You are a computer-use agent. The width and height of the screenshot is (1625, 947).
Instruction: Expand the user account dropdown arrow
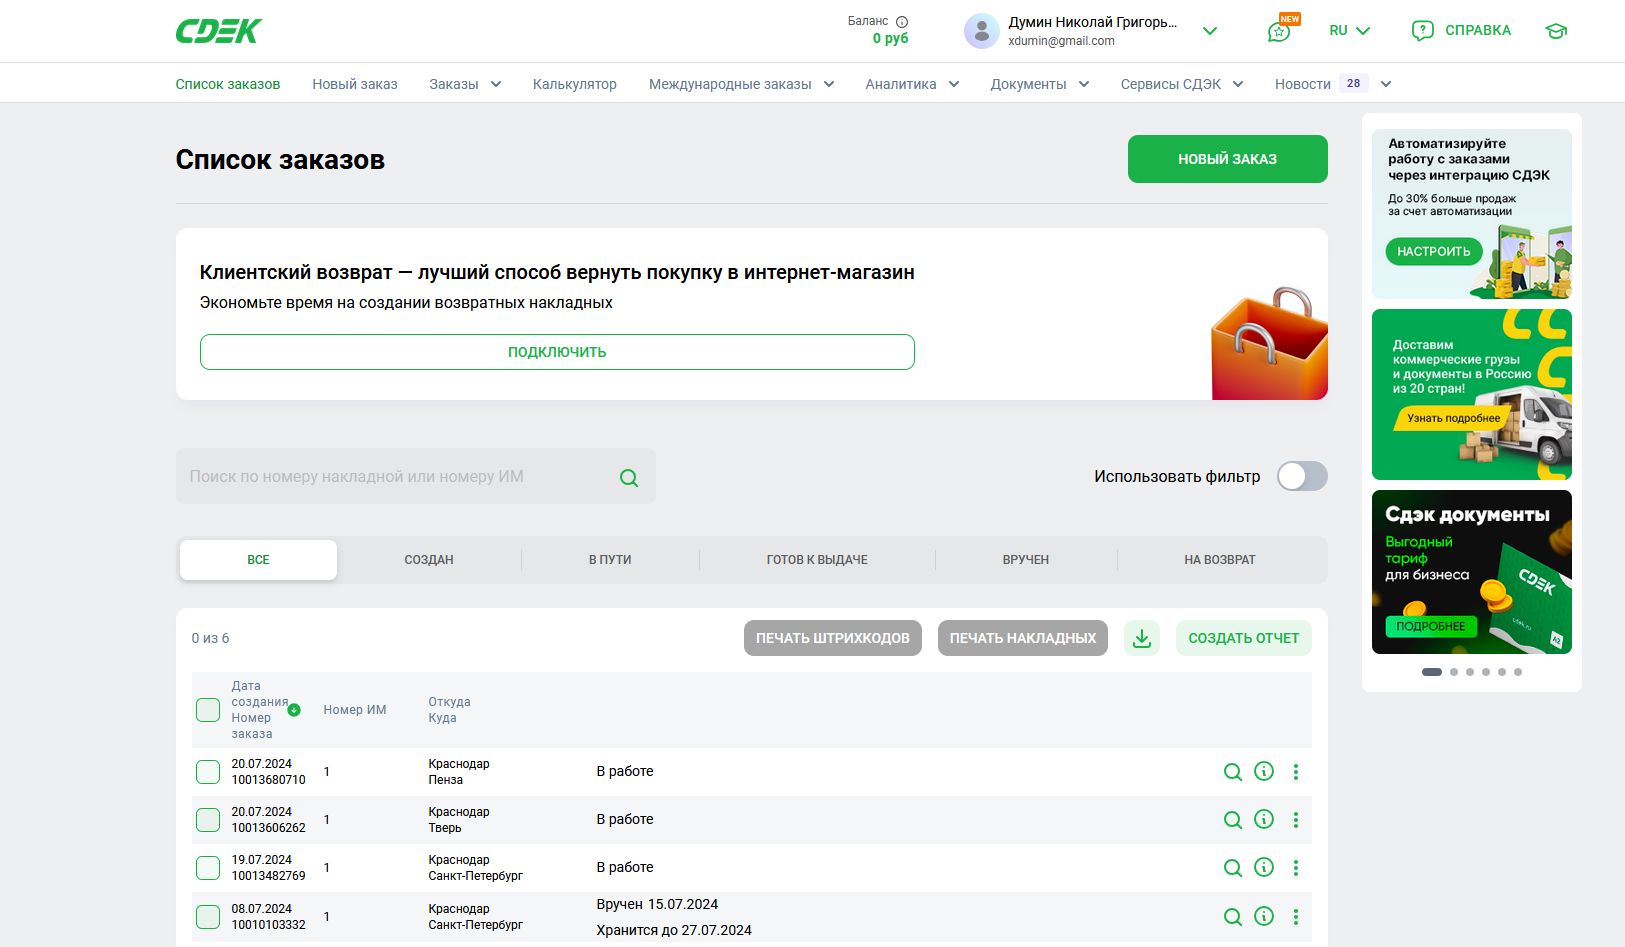pos(1210,31)
